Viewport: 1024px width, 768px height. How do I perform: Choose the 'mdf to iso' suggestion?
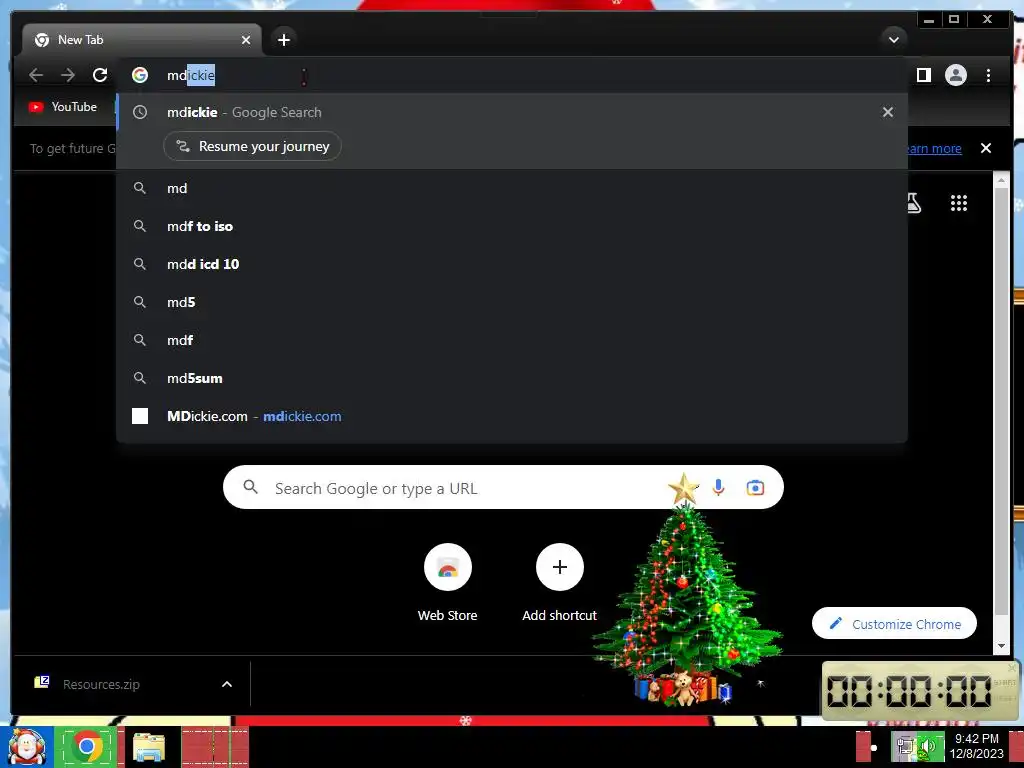coord(512,226)
